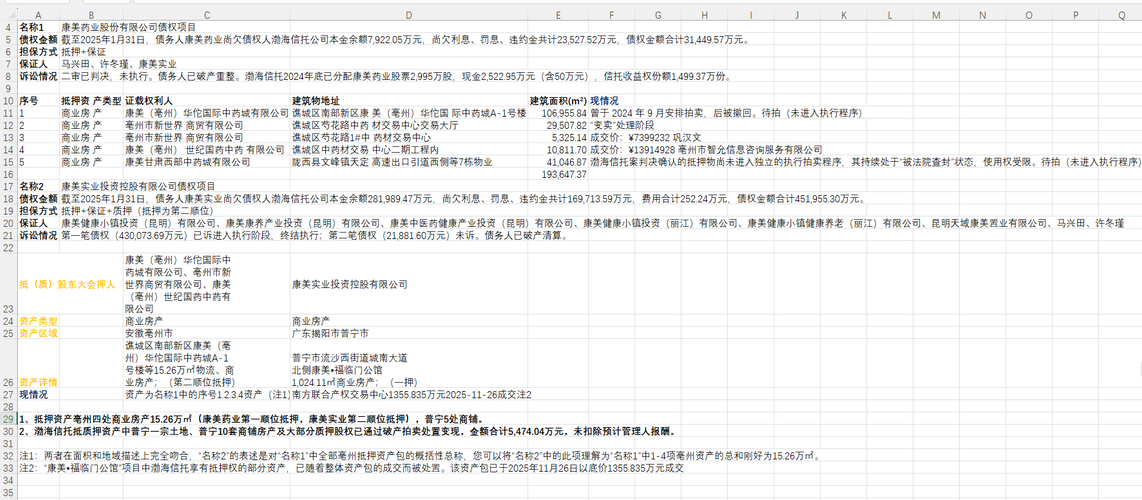Click the 建筑面积(m²) header cell
The height and width of the screenshot is (500, 1142).
(558, 100)
